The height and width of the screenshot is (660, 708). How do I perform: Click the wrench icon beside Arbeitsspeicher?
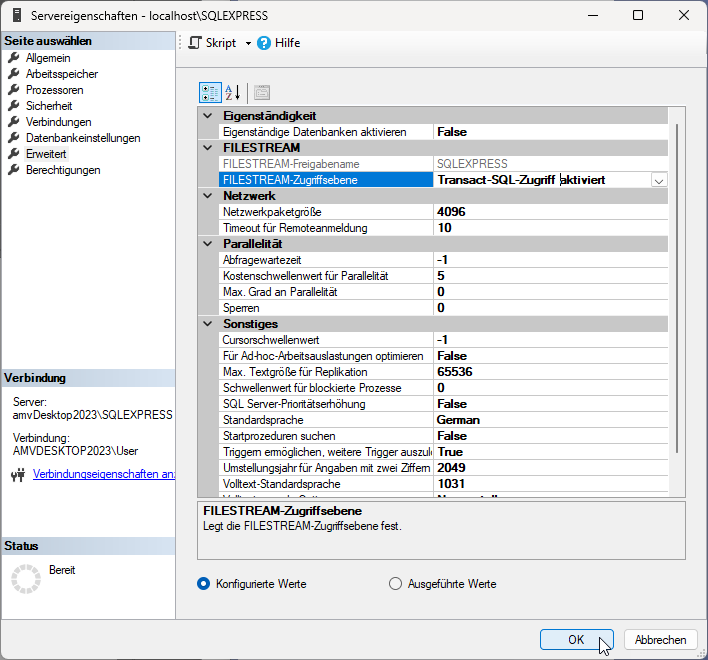[x=14, y=74]
